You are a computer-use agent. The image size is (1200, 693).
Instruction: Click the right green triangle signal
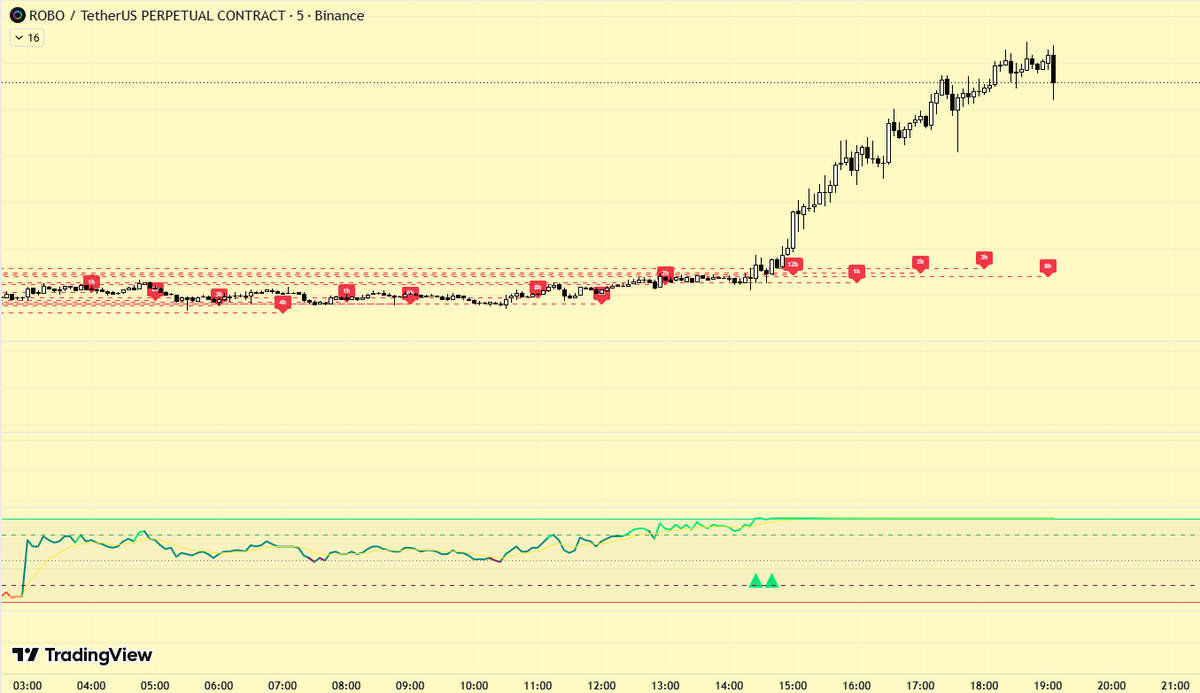(x=771, y=580)
